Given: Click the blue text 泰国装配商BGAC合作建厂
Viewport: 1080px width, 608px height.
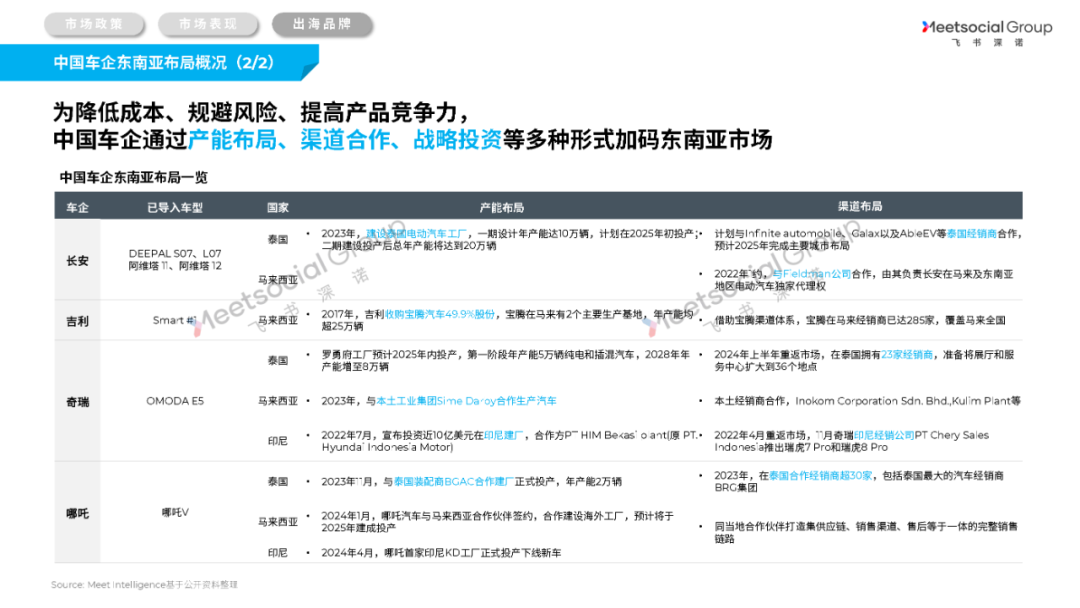Looking at the screenshot, I should click(453, 481).
